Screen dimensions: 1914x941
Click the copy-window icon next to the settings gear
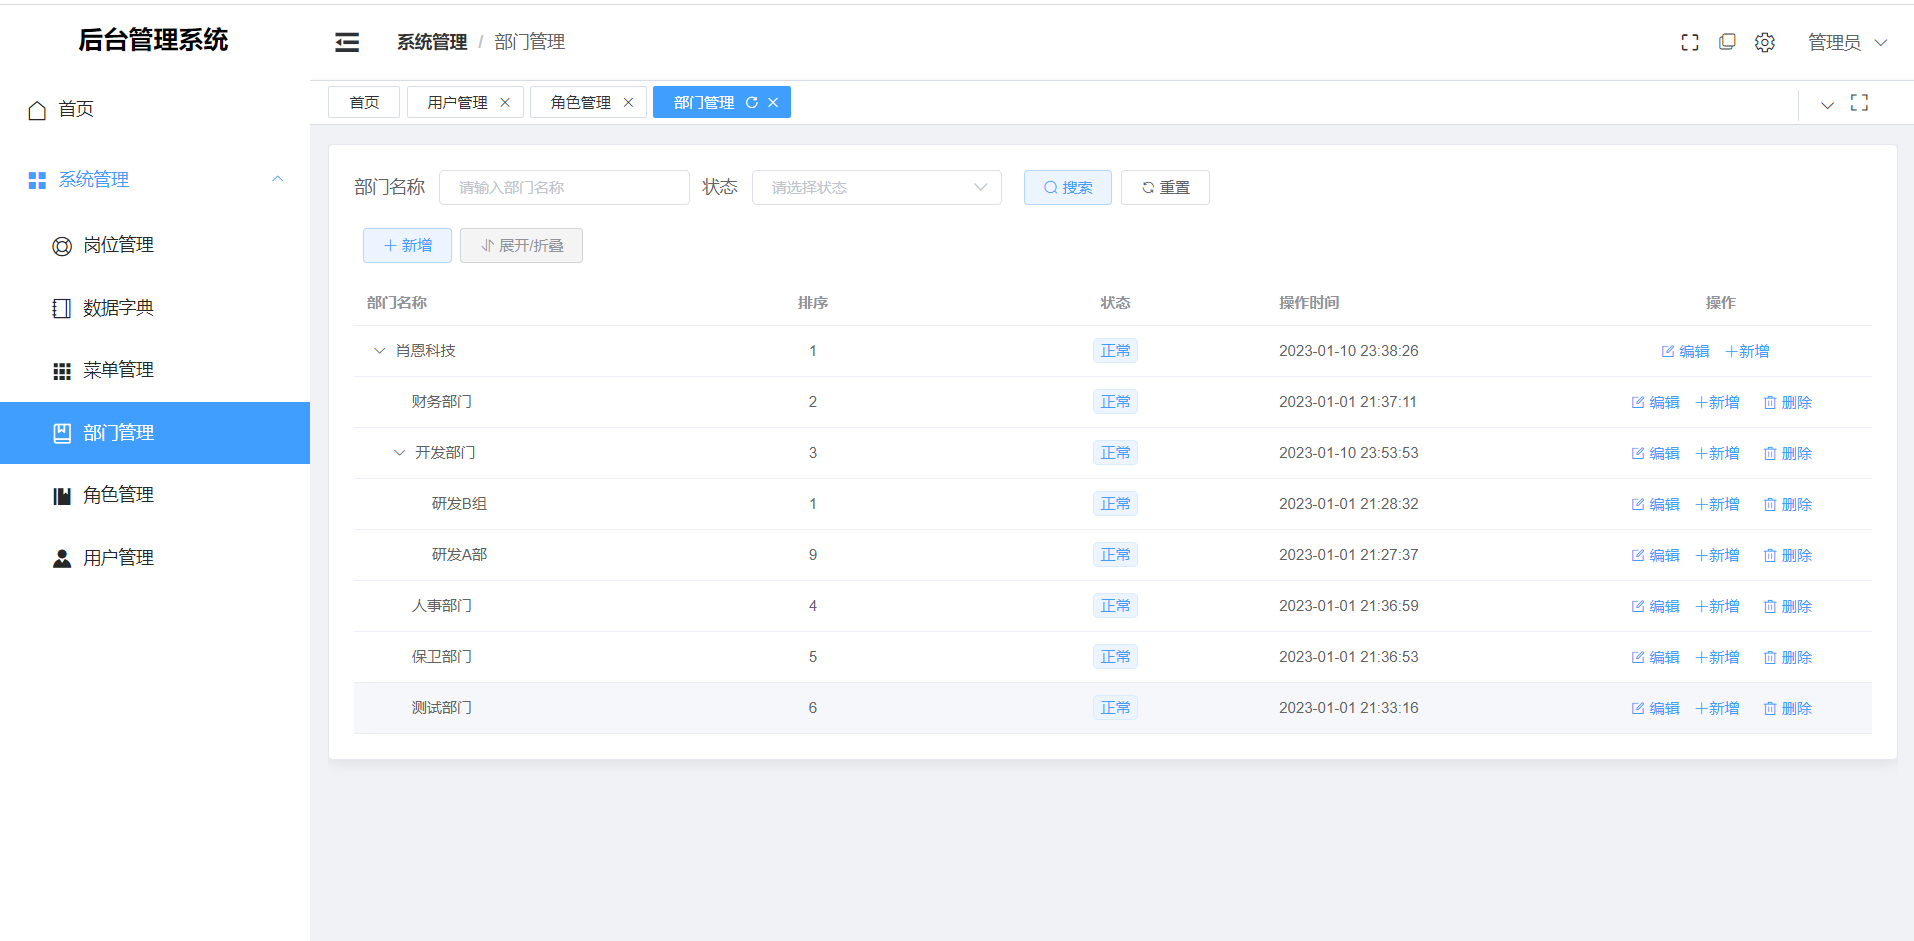[x=1727, y=42]
